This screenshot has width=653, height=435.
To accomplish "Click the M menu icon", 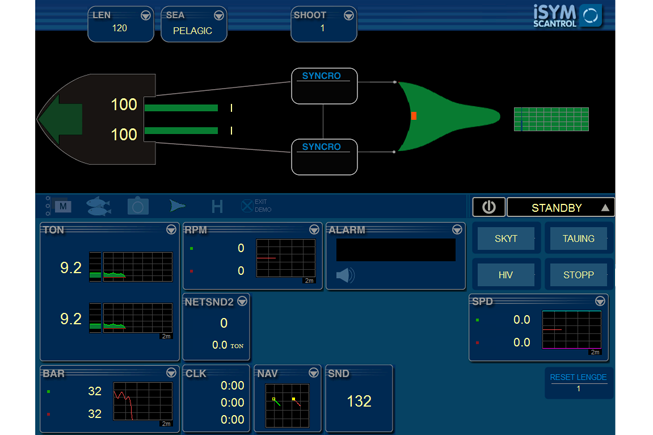I will (x=60, y=206).
